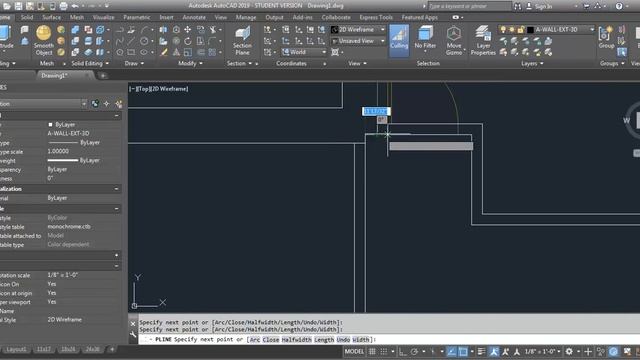Viewport: 640px width, 360px height.
Task: Toggle polar tracking in status bar
Action: (x=414, y=351)
